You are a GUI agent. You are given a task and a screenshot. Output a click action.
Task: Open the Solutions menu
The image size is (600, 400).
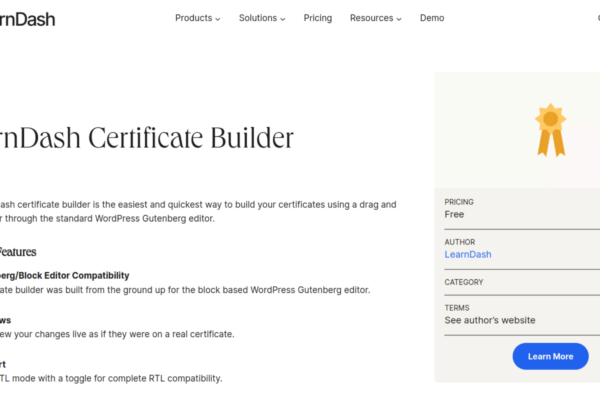click(262, 18)
